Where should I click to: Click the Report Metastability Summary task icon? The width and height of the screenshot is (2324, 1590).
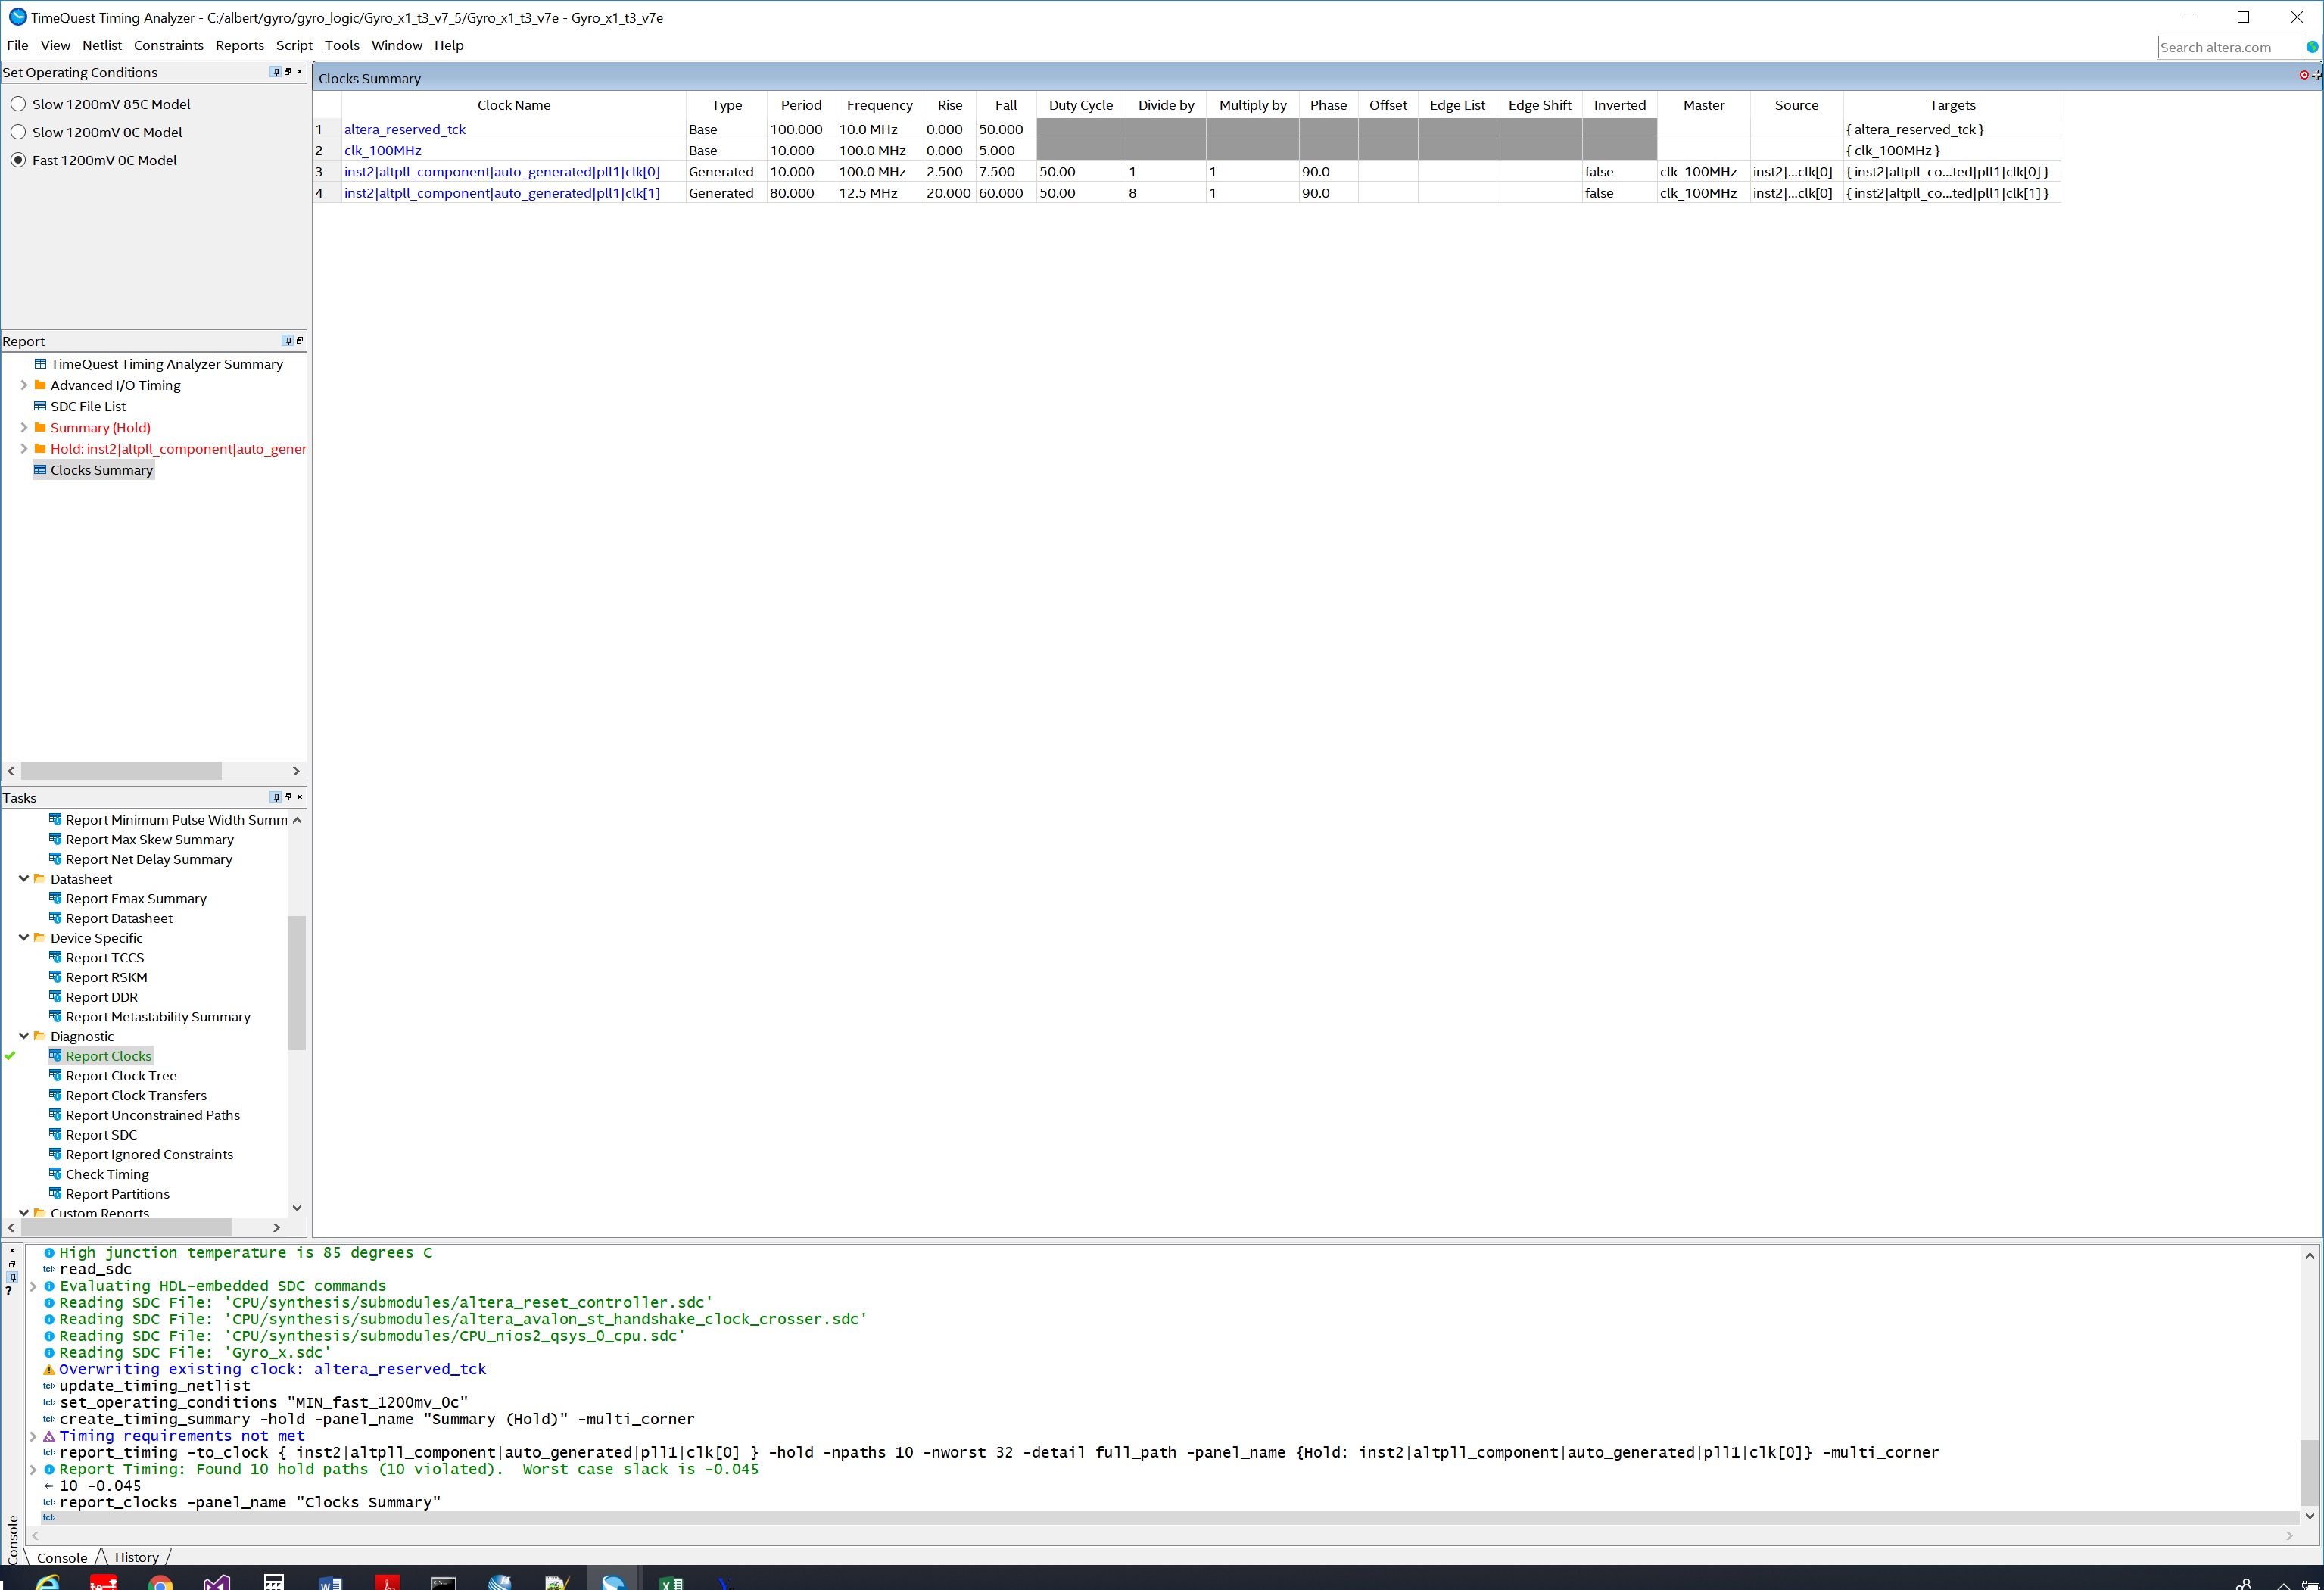pos(55,1016)
